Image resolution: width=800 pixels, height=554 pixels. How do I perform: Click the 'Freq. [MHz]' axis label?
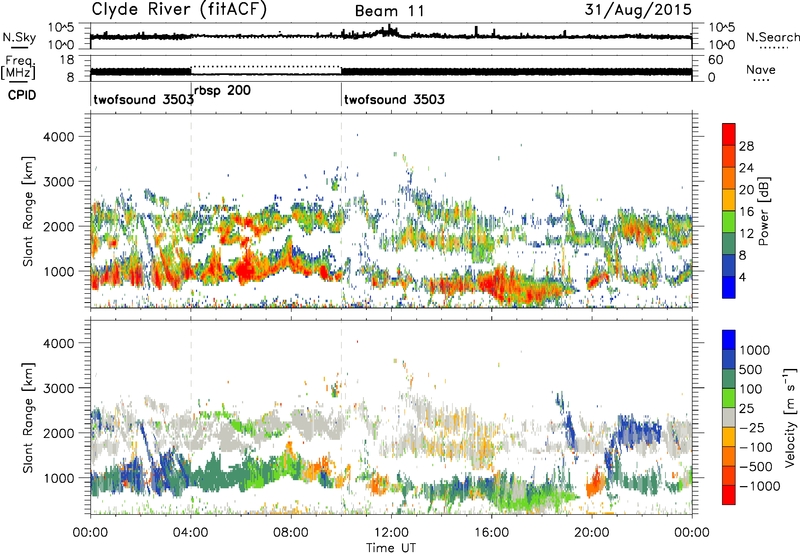(19, 67)
